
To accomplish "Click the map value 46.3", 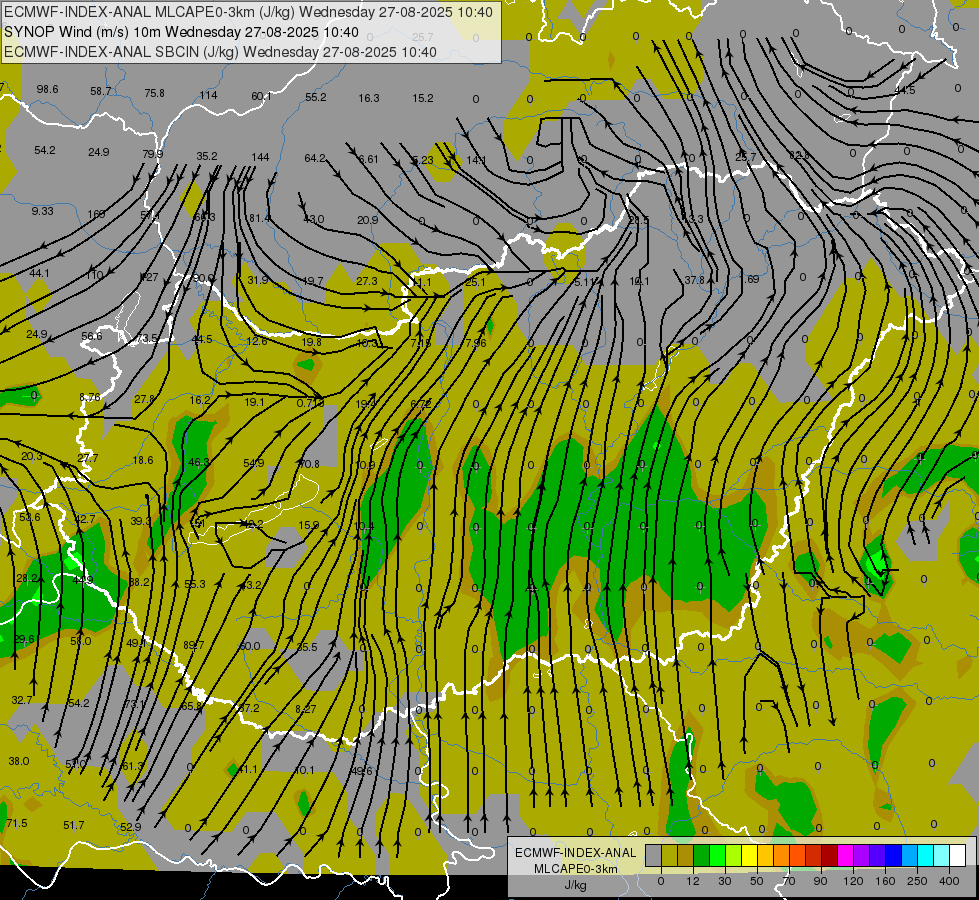I will point(199,462).
